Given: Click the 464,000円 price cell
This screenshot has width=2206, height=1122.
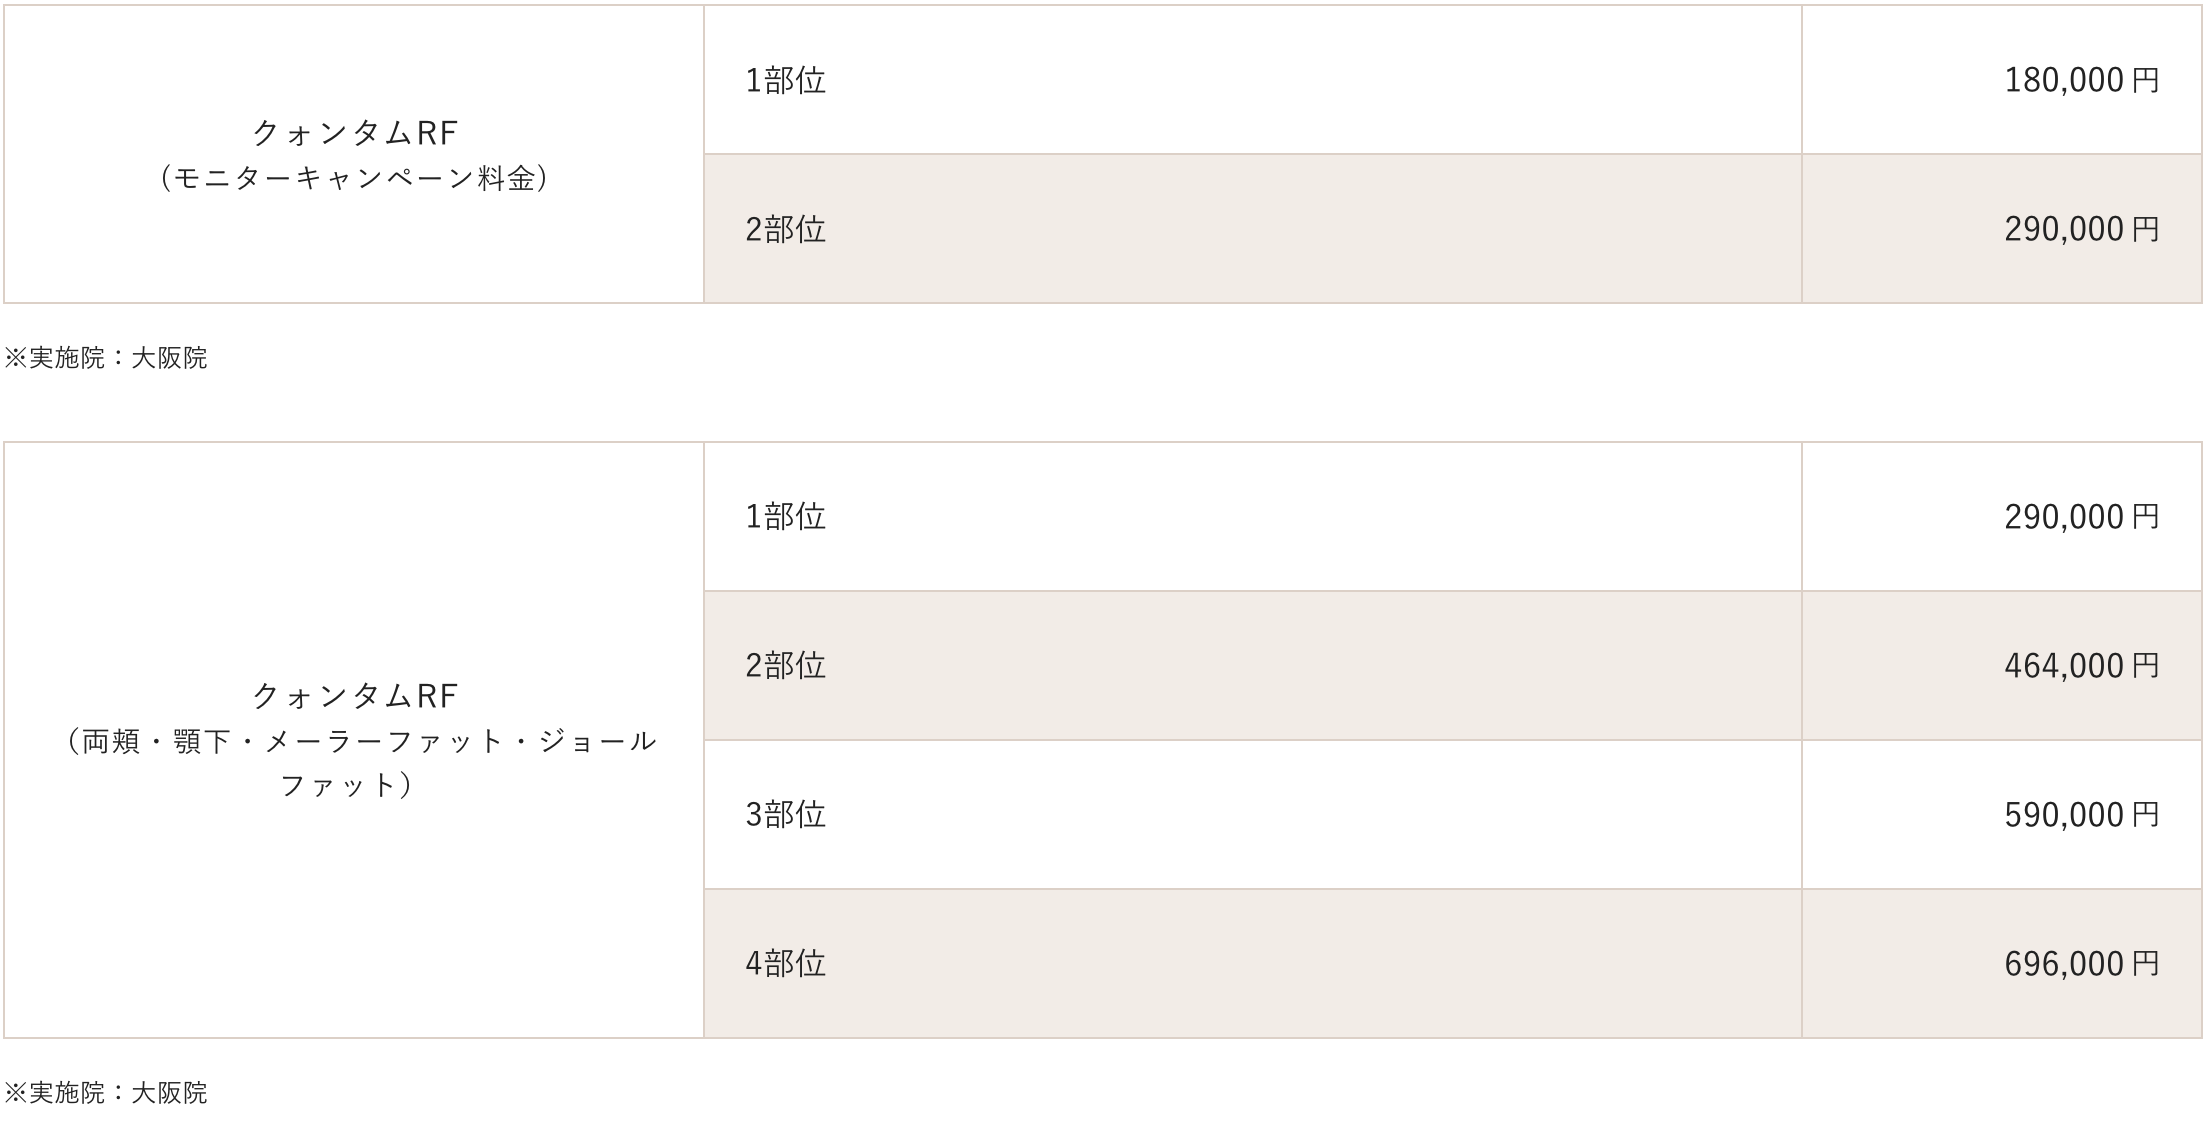Looking at the screenshot, I should [2081, 665].
